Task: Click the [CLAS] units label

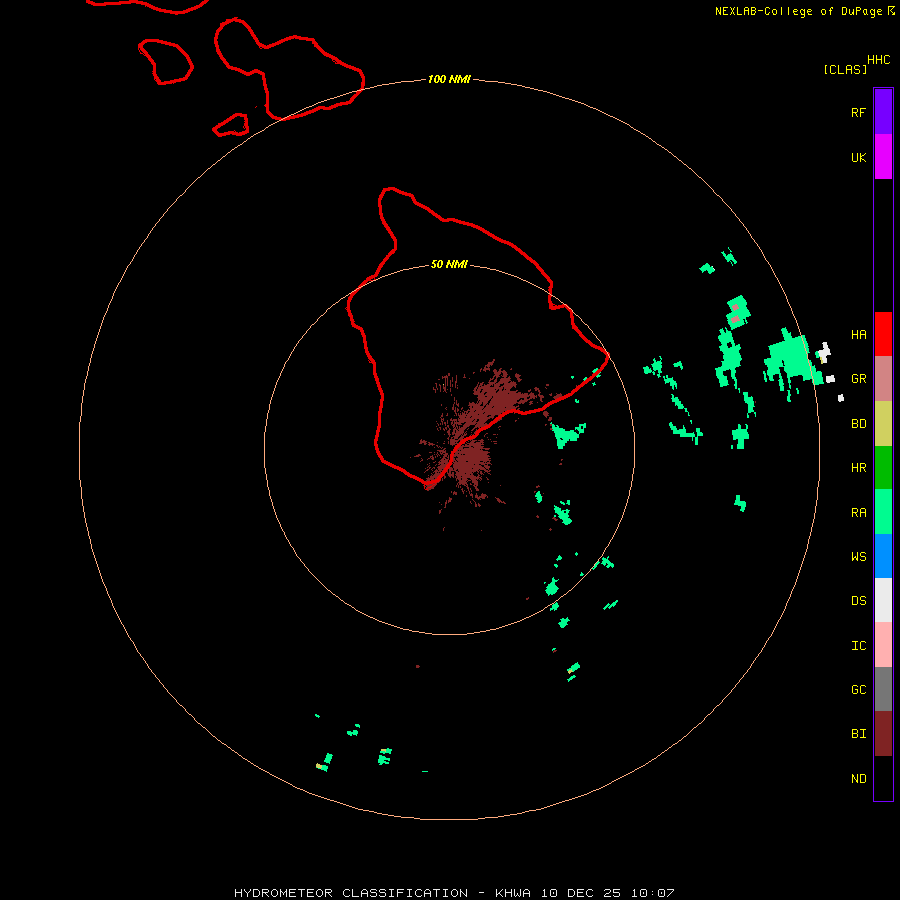Action: 845,69
